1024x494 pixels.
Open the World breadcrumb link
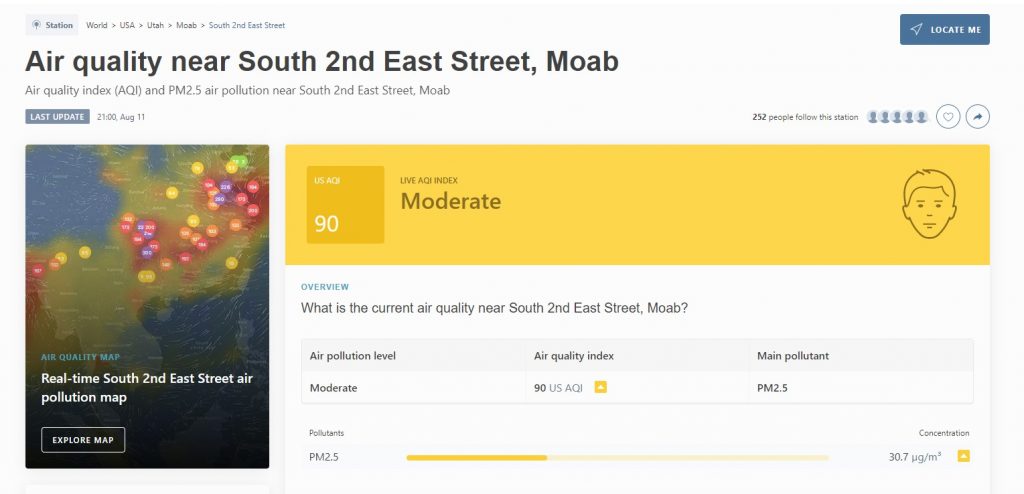pyautogui.click(x=97, y=25)
